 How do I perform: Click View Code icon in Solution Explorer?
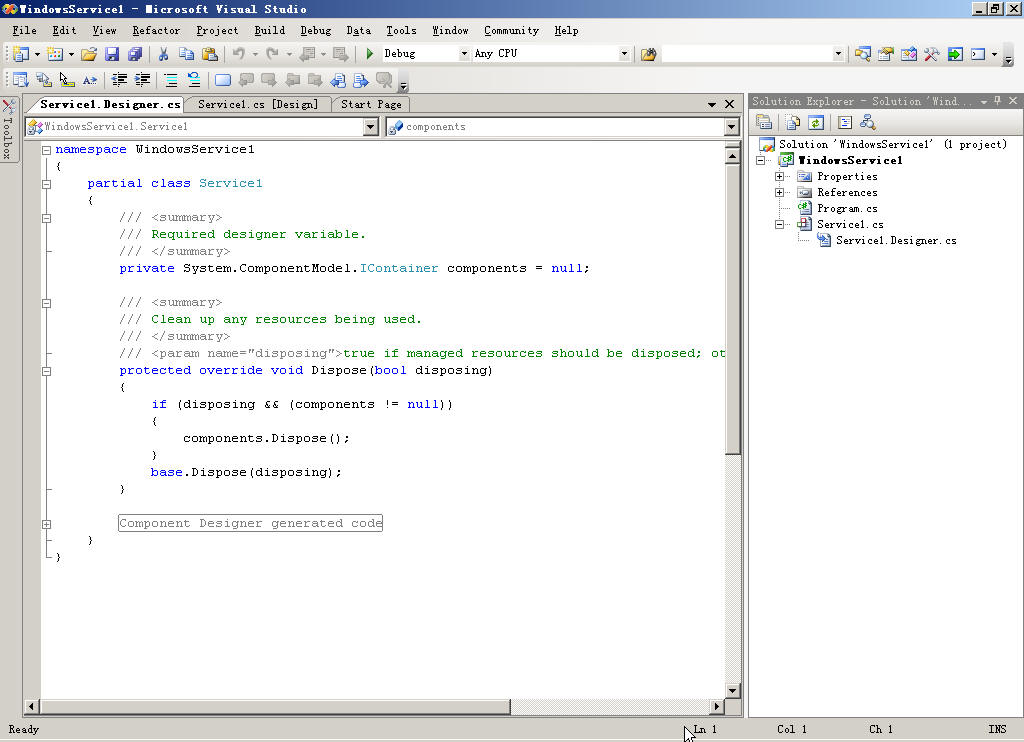click(844, 122)
